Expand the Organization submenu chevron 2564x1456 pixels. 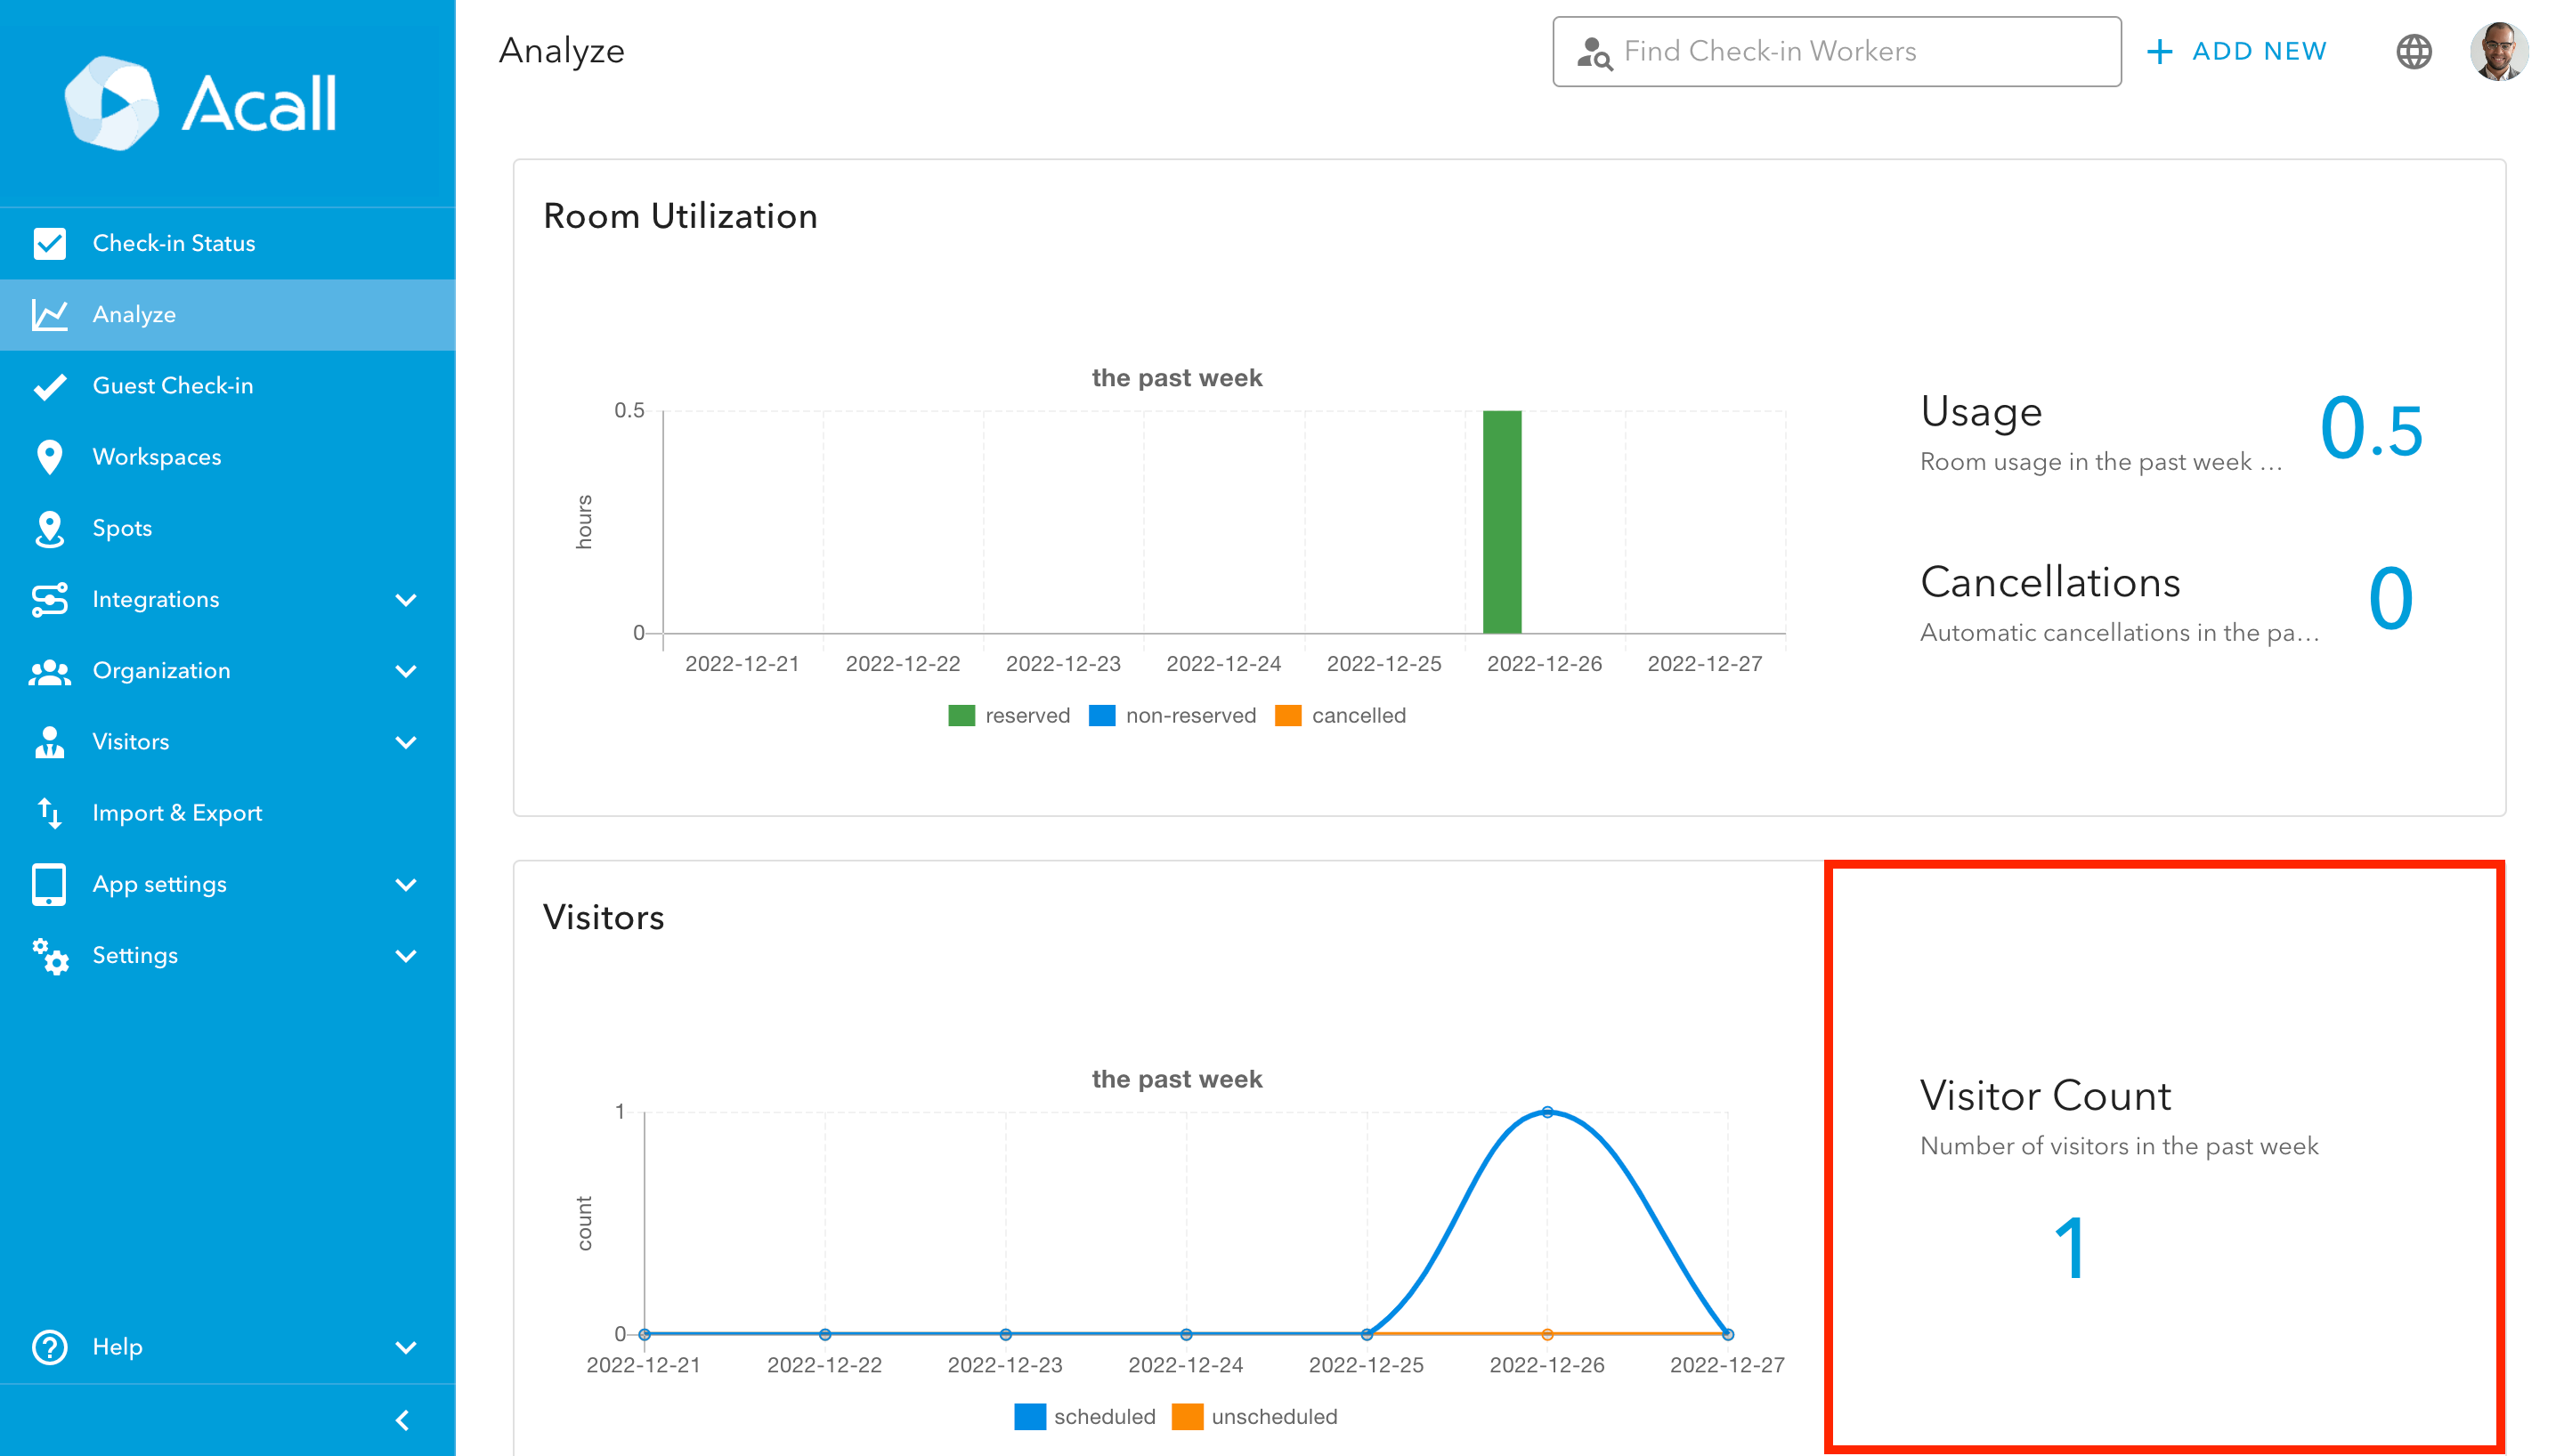point(405,671)
